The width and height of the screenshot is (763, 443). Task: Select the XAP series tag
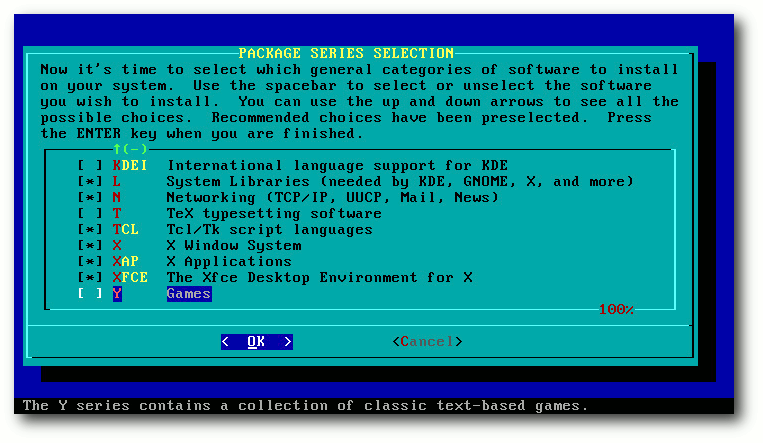126,262
